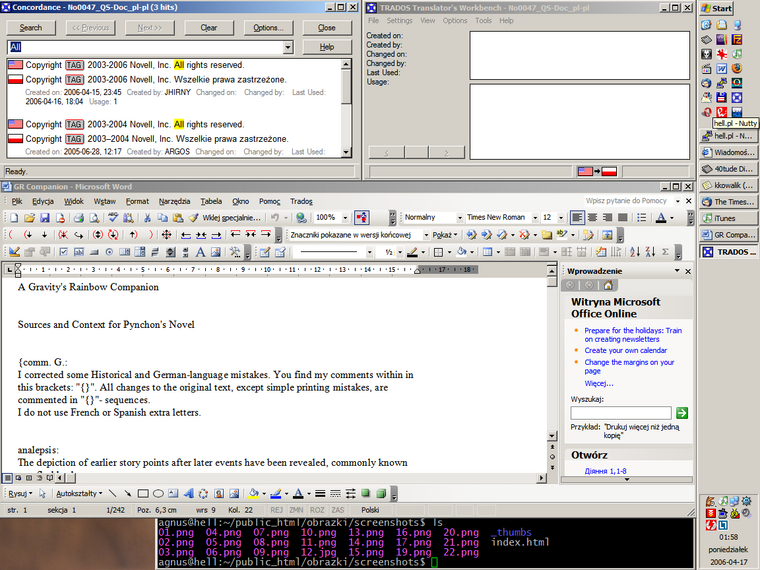Screen dimensions: 760x570
Task: Run spelling check with the ABC checkmark icon
Action: pyautogui.click(x=113, y=218)
